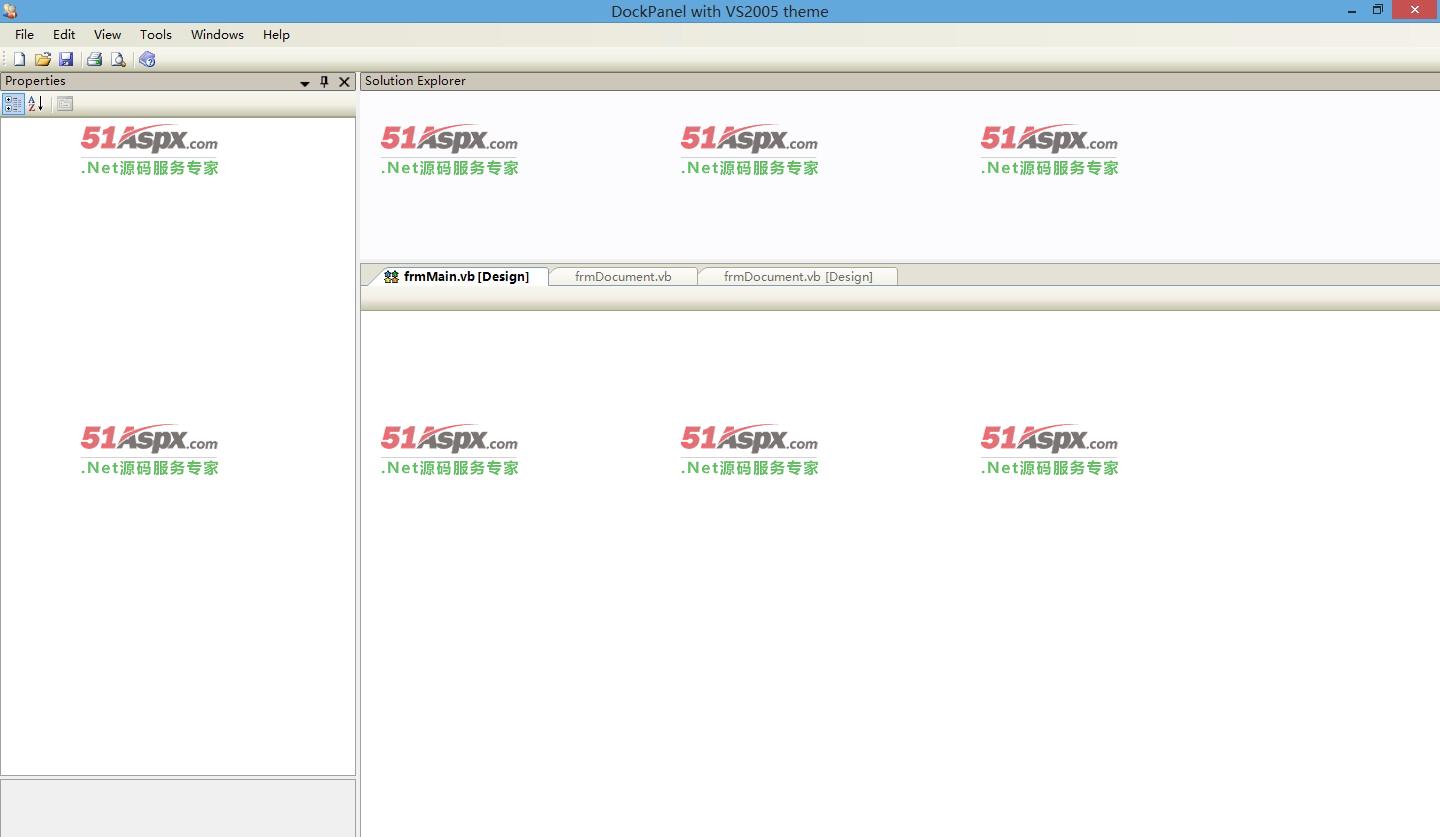This screenshot has height=837, width=1440.
Task: Open the Help book icon
Action: tap(147, 59)
